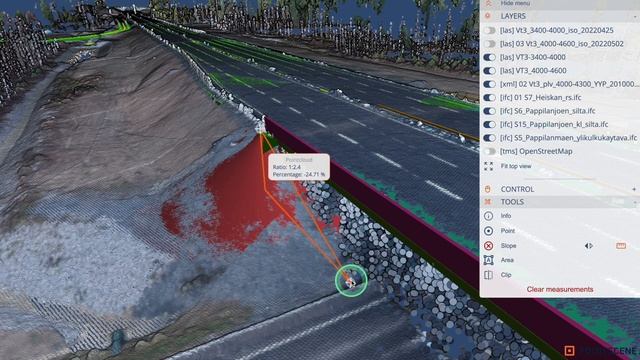Select the Area measurement tool icon

tap(489, 260)
